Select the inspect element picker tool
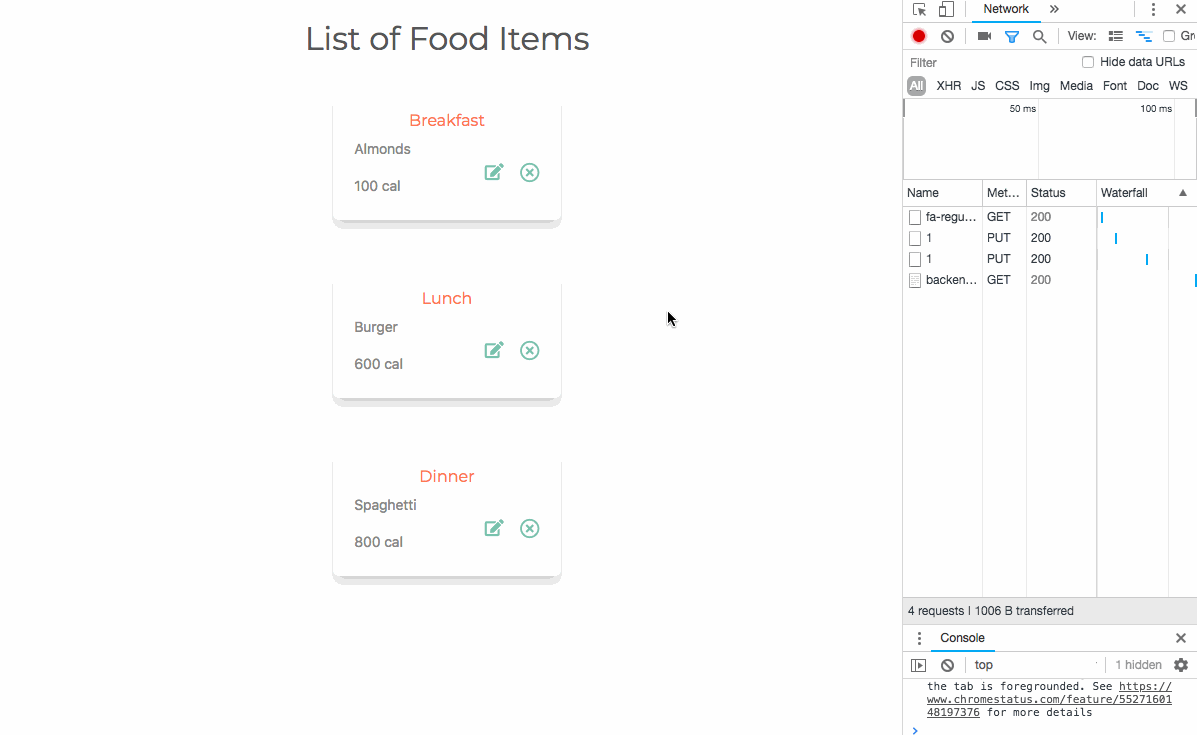 (918, 9)
